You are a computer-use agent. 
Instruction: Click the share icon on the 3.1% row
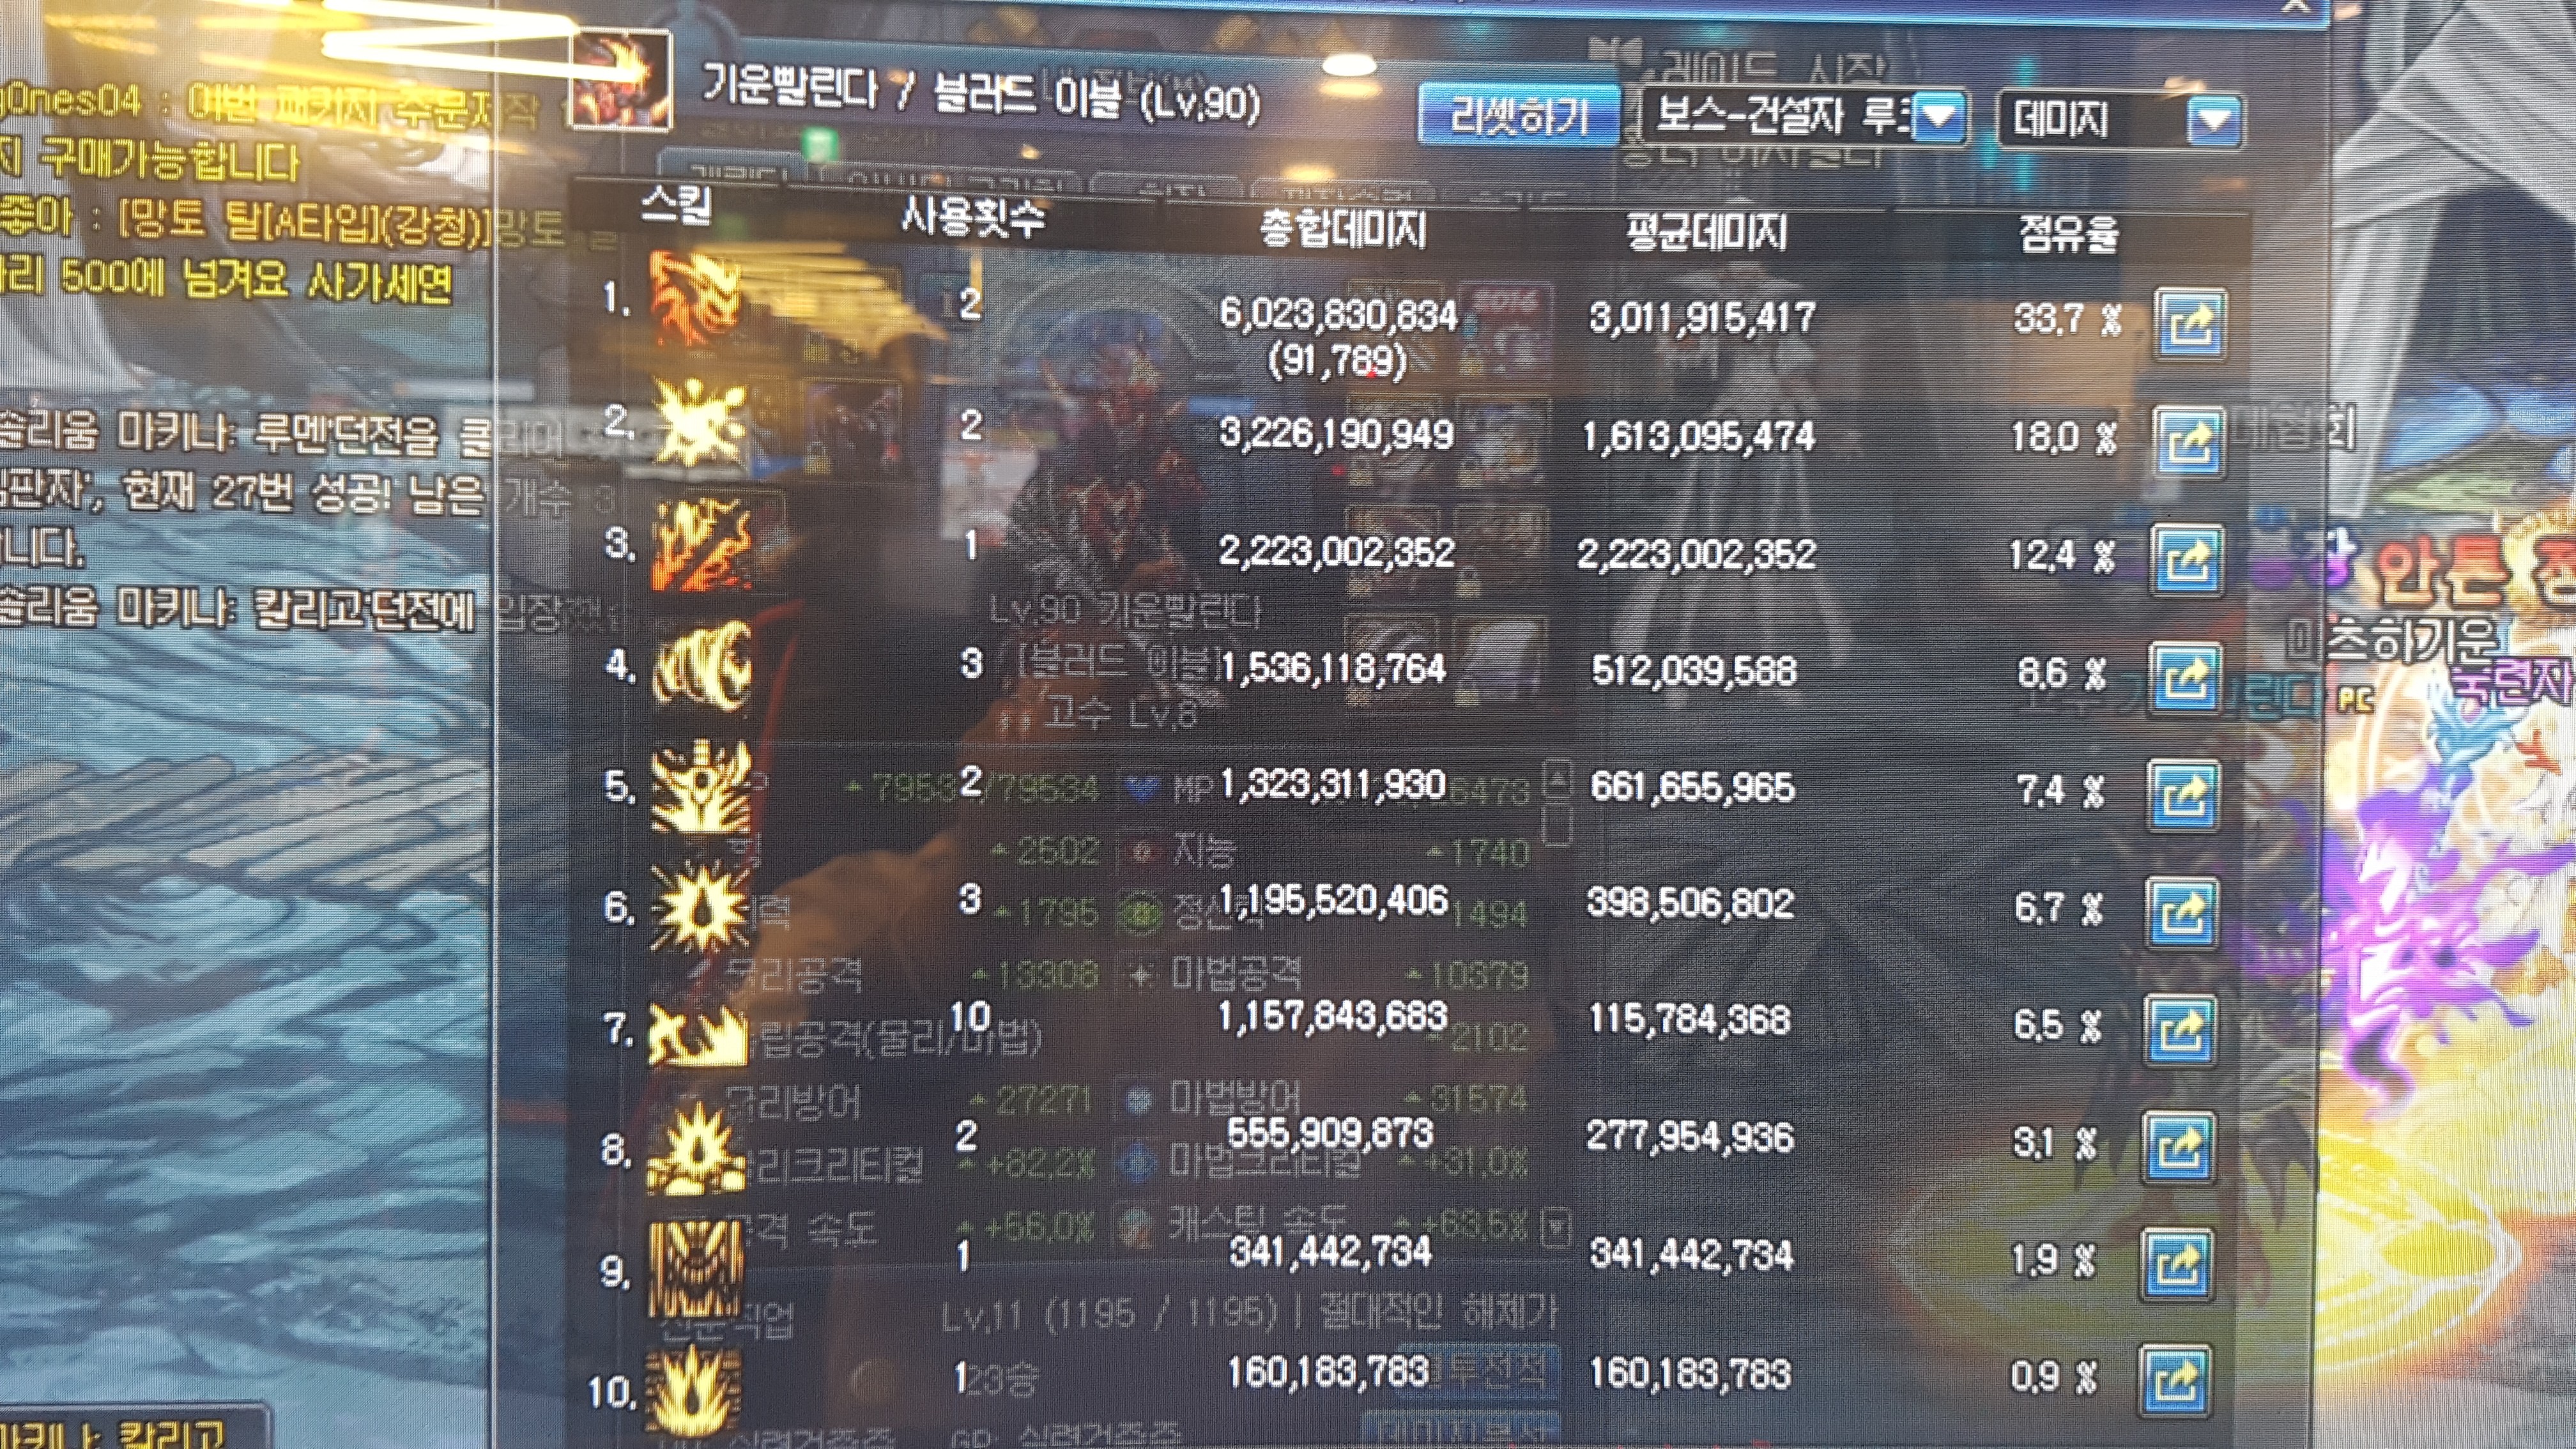click(x=2179, y=1148)
